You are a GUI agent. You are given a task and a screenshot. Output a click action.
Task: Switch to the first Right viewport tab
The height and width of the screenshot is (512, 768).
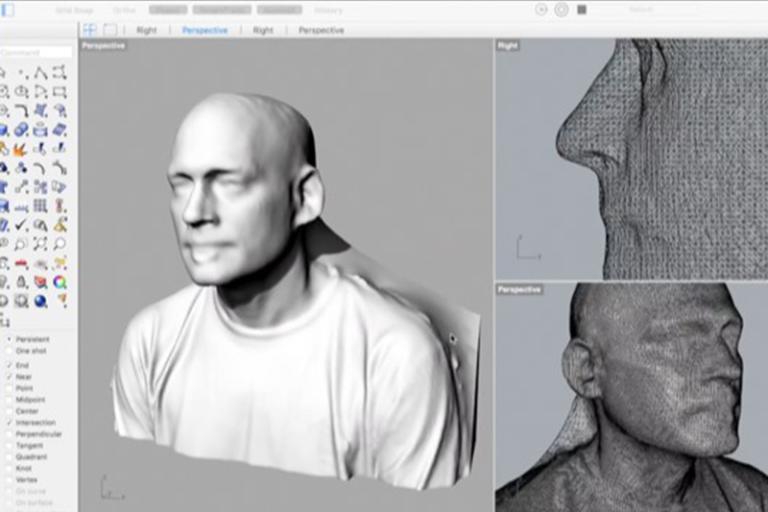coord(146,30)
